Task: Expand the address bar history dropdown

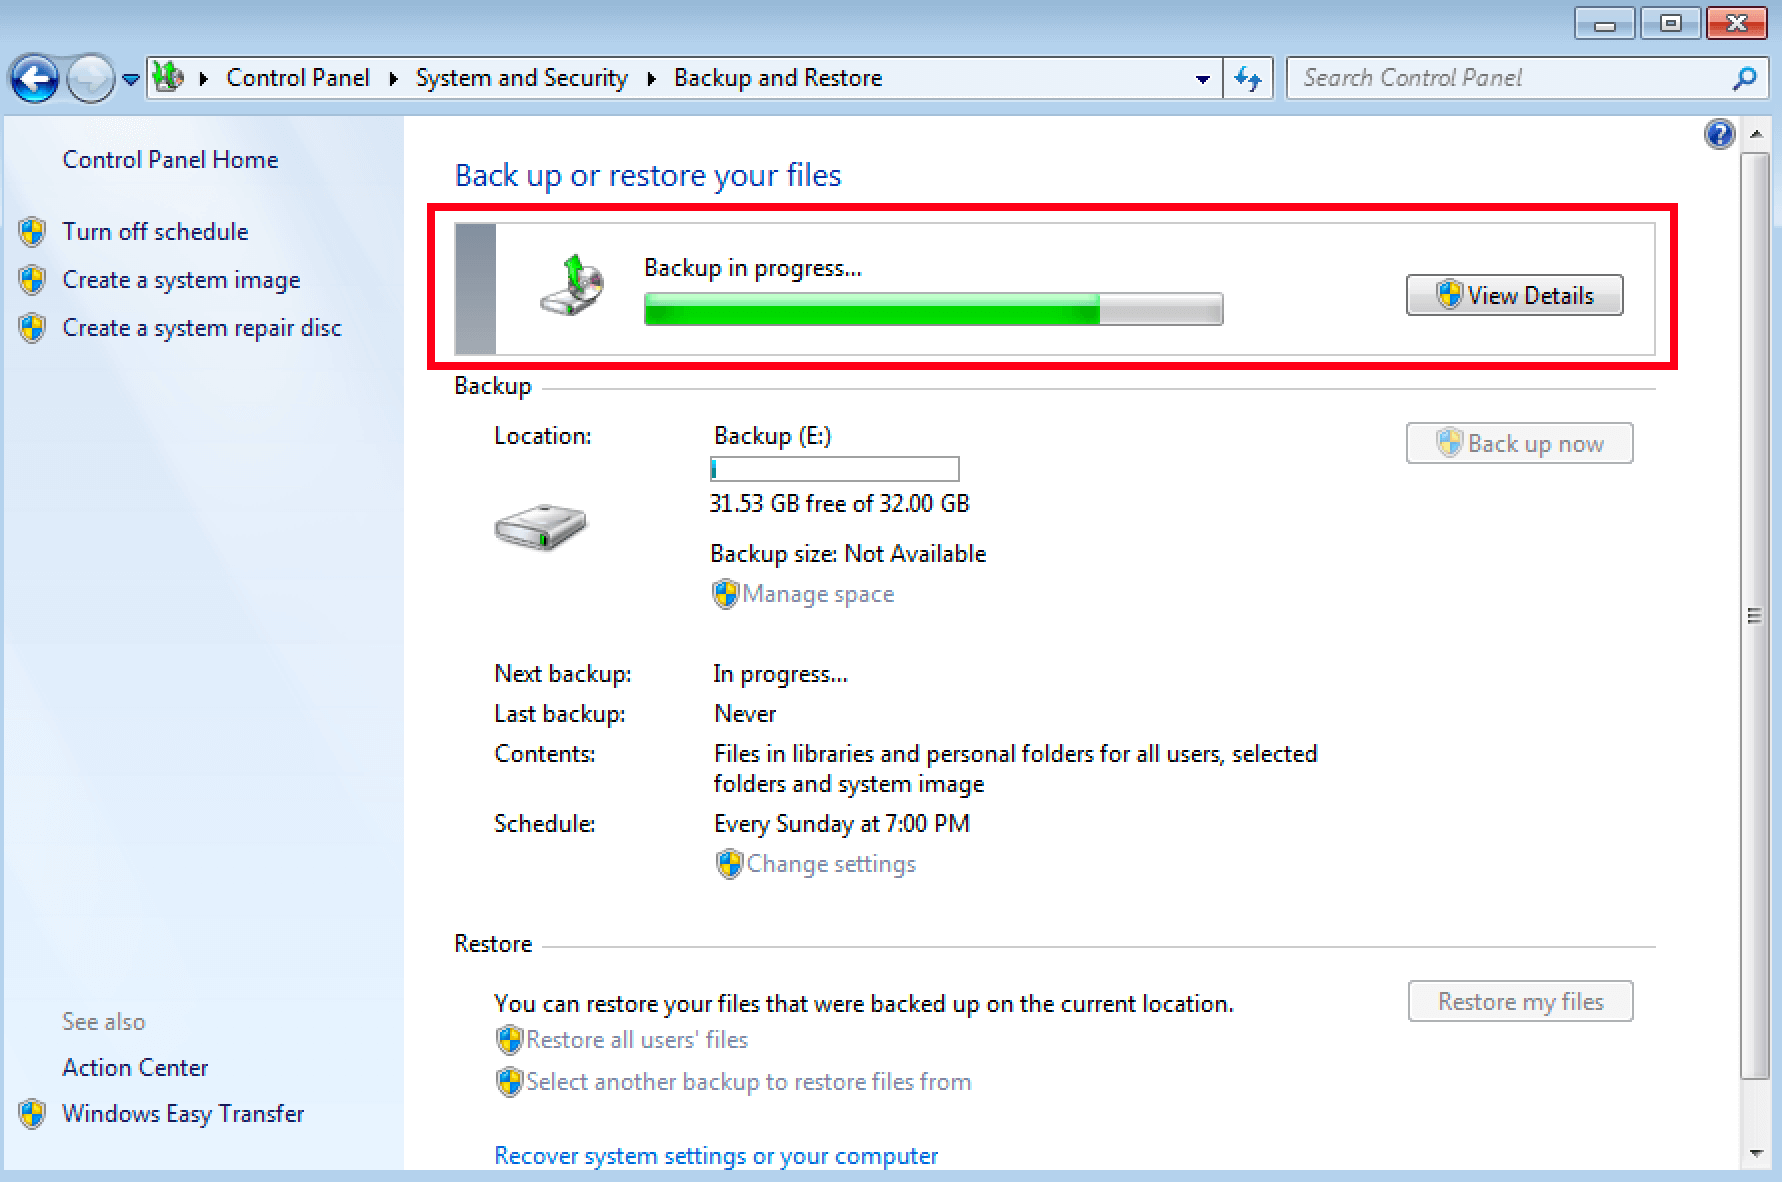Action: click(1202, 79)
